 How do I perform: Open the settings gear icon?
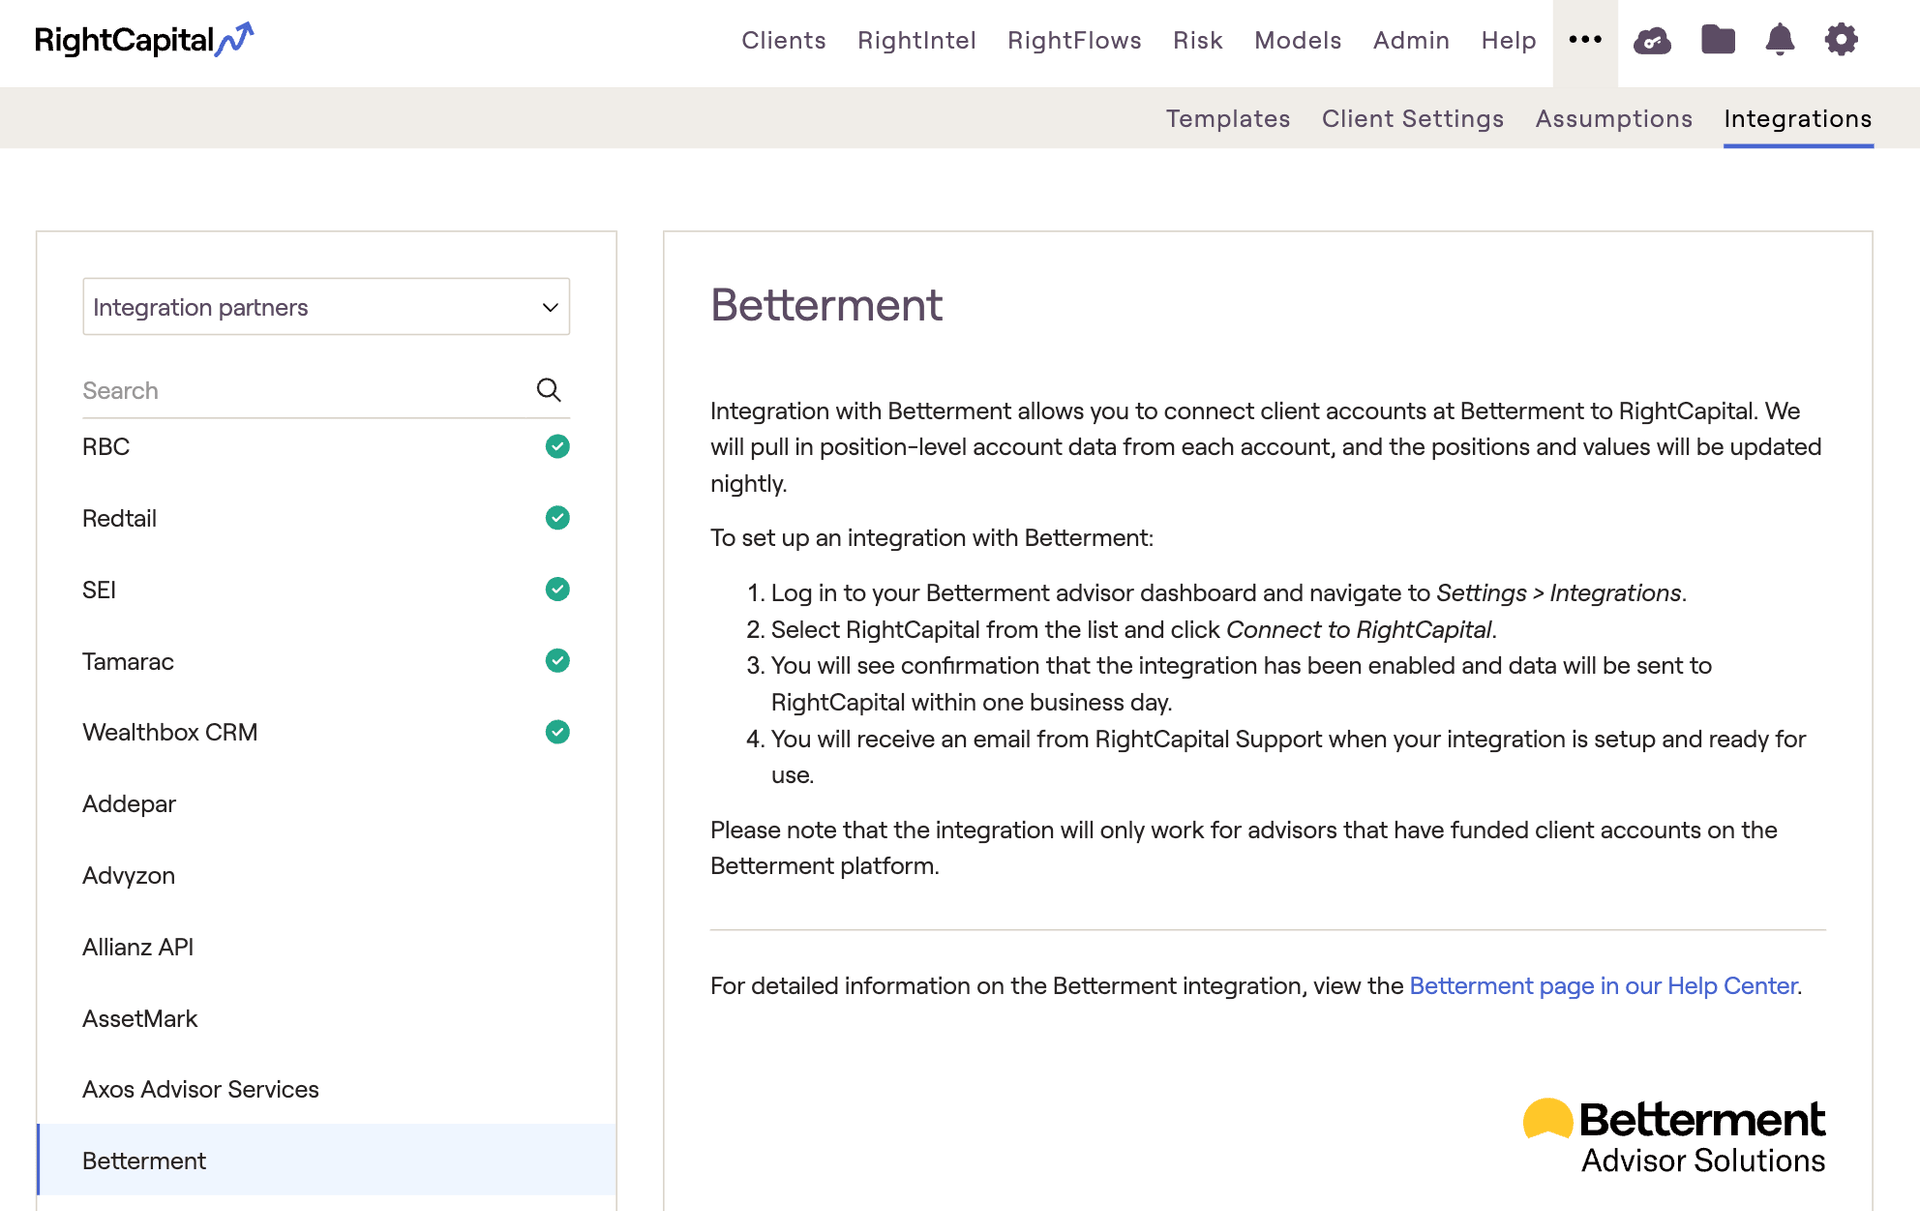click(1840, 40)
